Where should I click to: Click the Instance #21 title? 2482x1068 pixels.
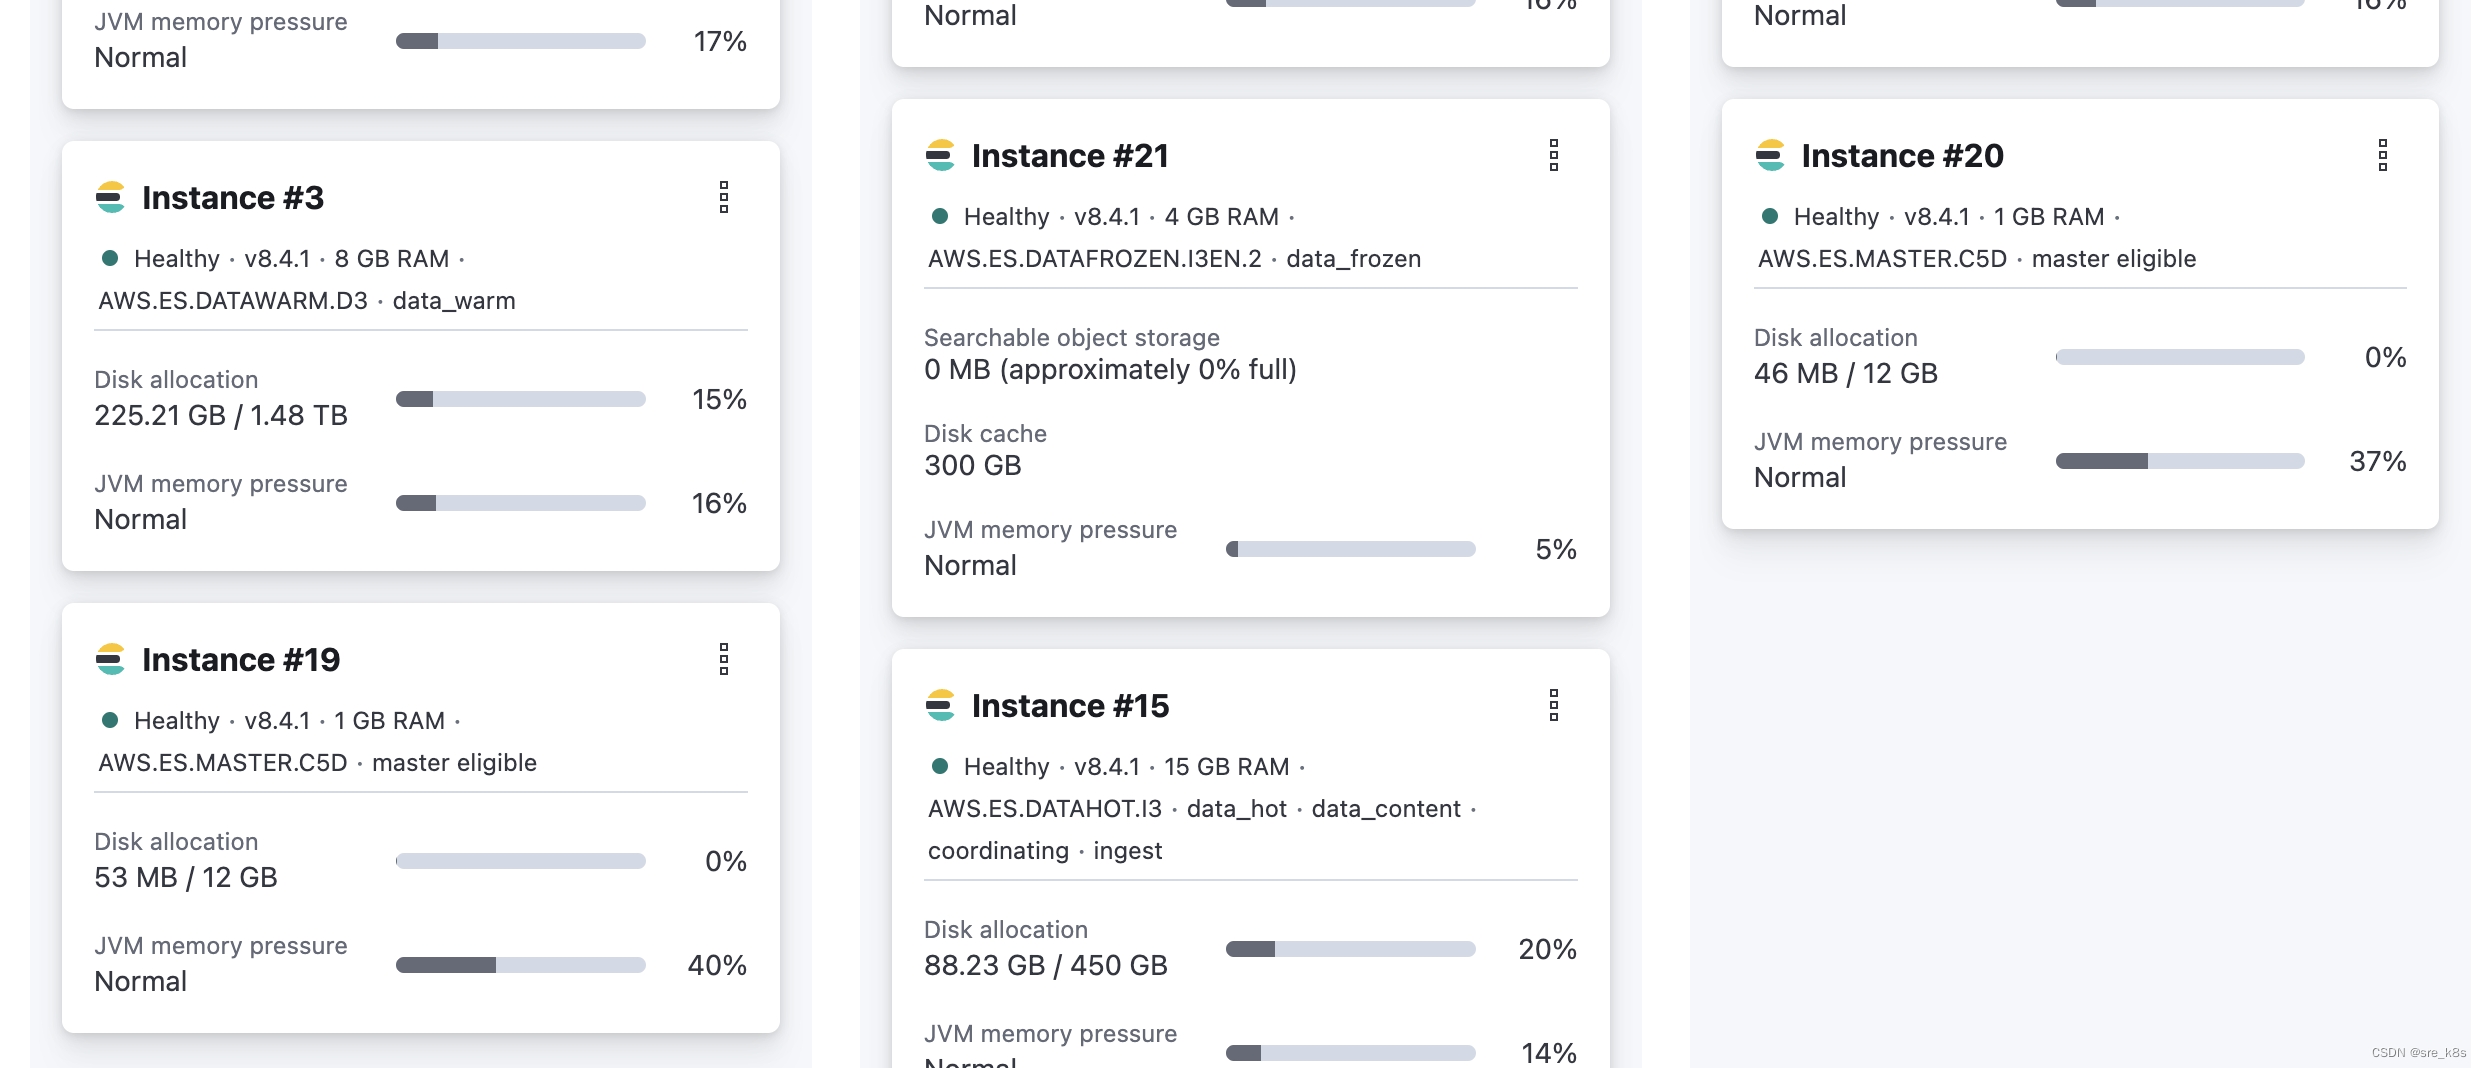(1070, 156)
